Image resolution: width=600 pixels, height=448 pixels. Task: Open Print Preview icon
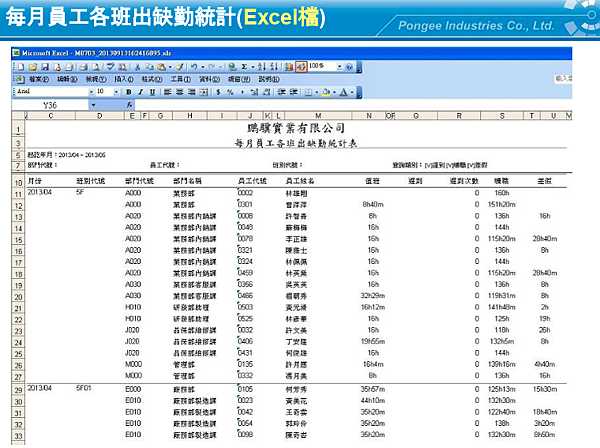pos(96,67)
